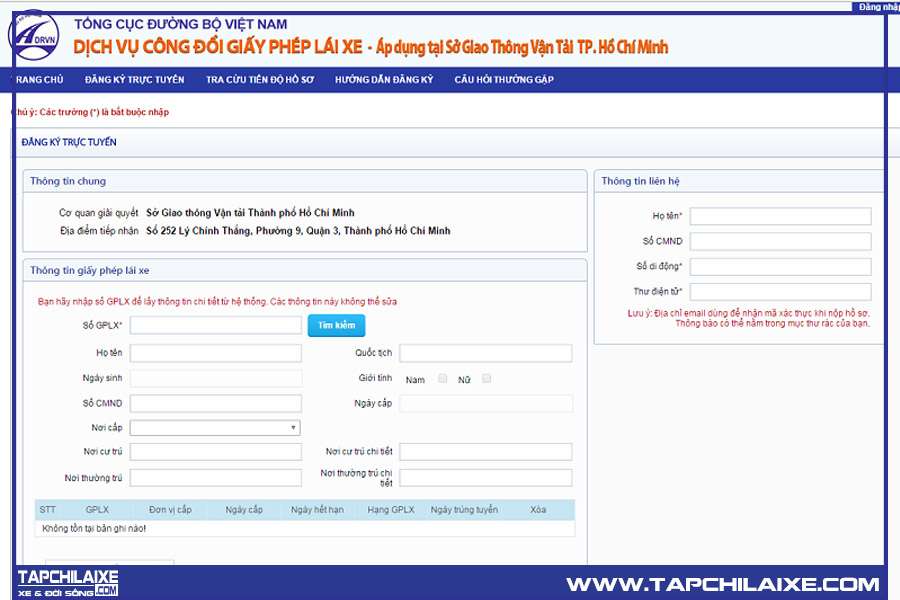Open HƯỚNG DẪN ĐĂNG KÝ menu
This screenshot has height=600, width=900.
pyautogui.click(x=384, y=80)
